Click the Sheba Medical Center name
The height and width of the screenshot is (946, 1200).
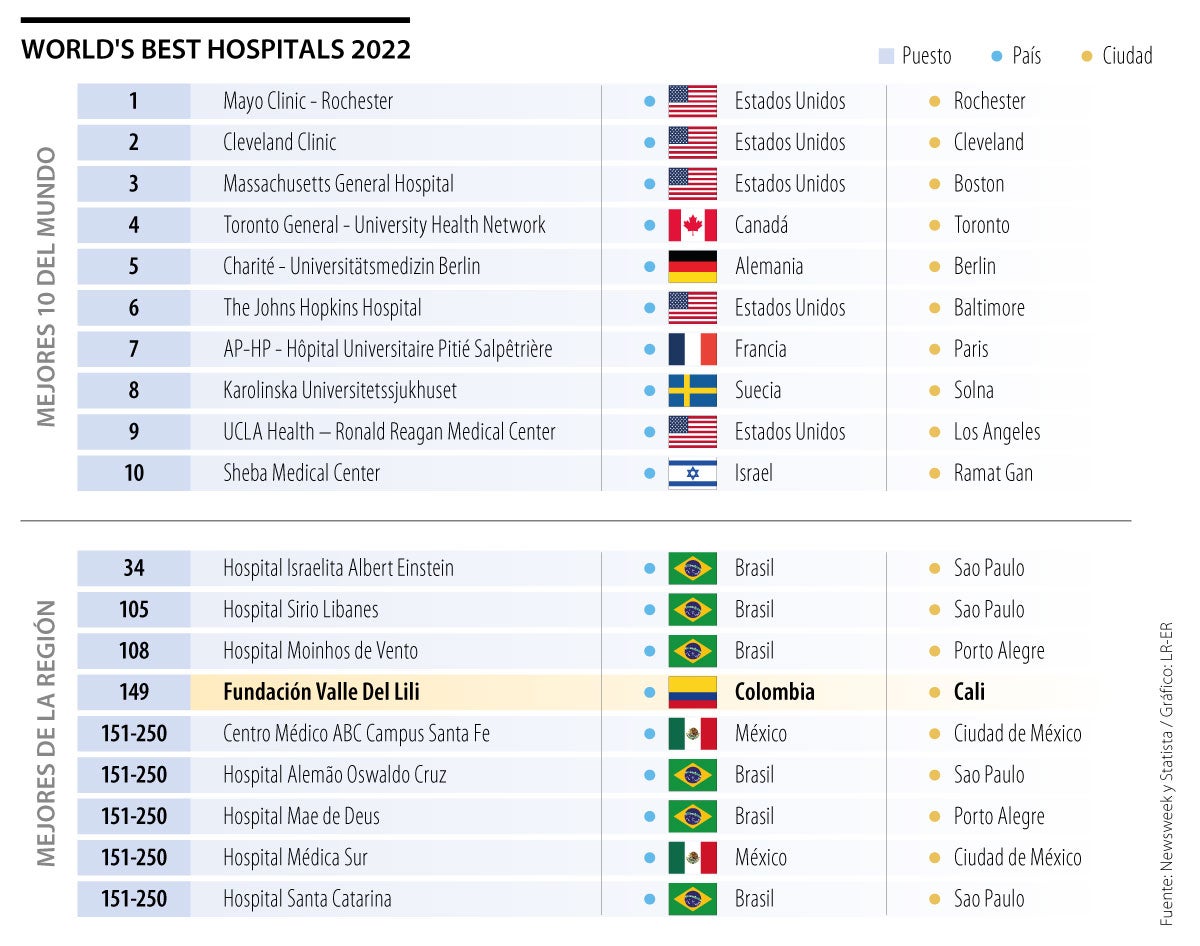pos(301,473)
